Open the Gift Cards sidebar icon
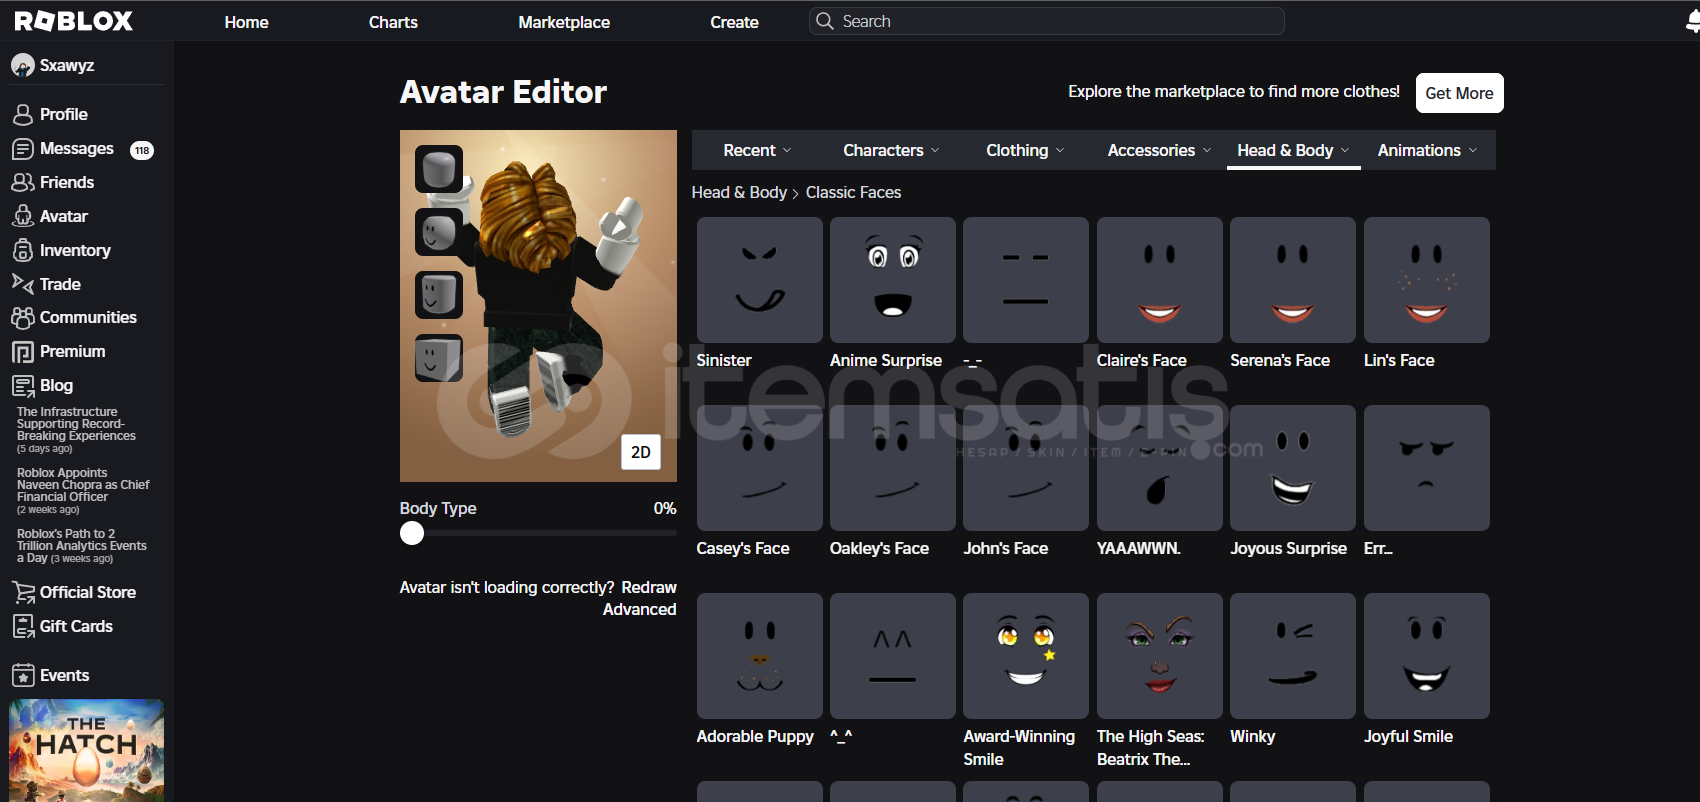This screenshot has height=802, width=1700. point(23,627)
